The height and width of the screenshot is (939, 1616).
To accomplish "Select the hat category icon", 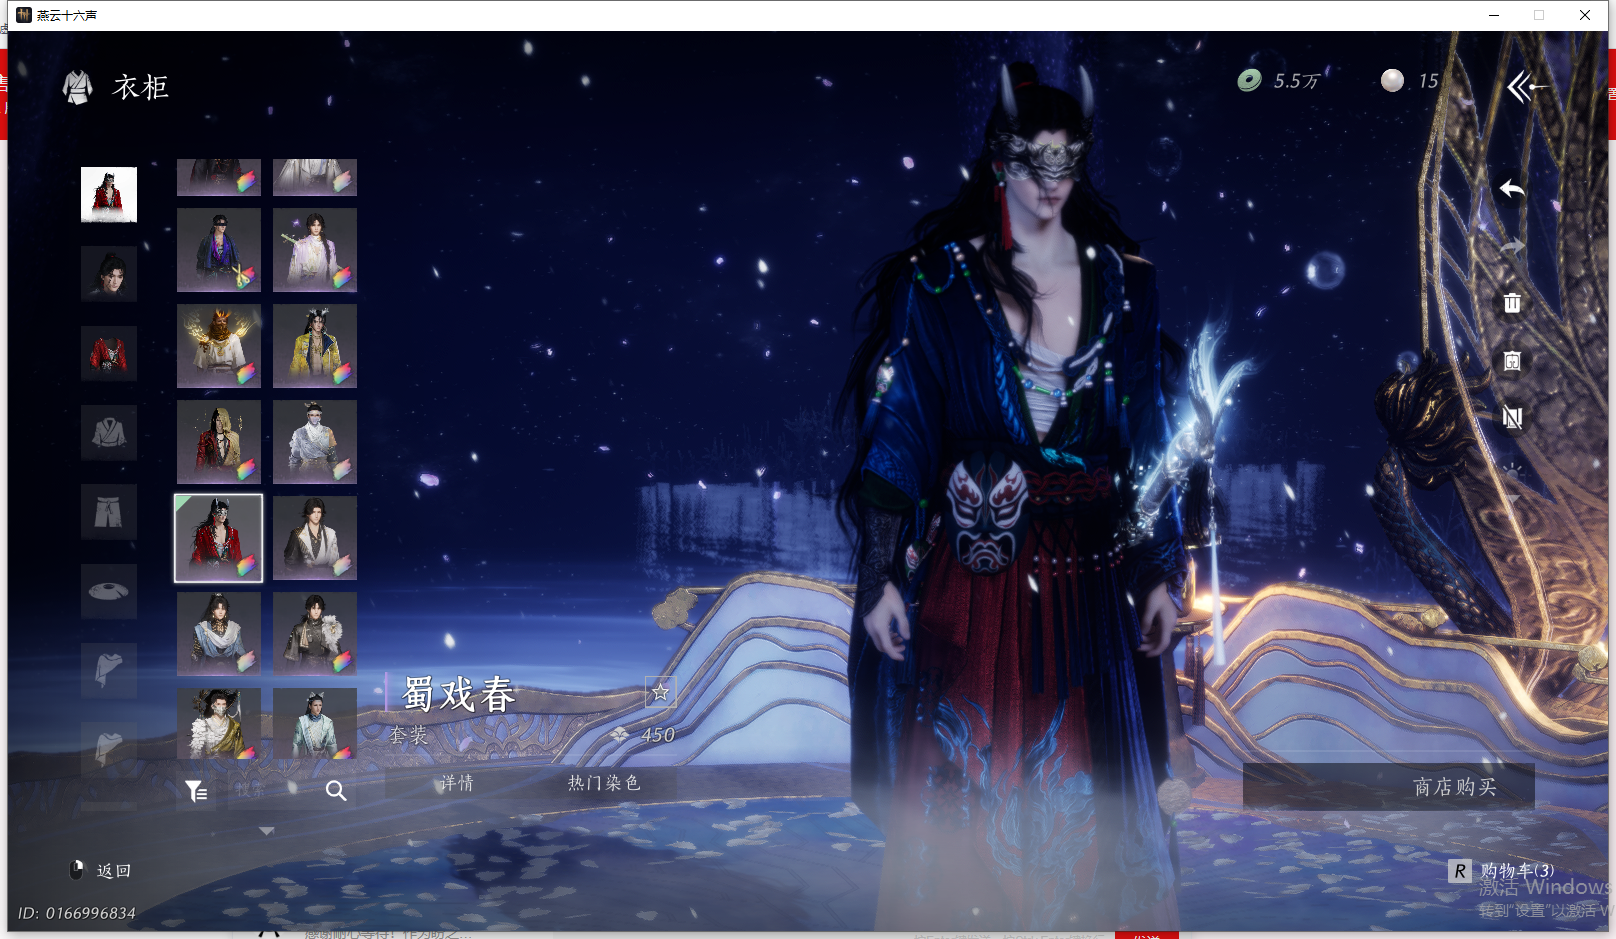I will pyautogui.click(x=109, y=591).
